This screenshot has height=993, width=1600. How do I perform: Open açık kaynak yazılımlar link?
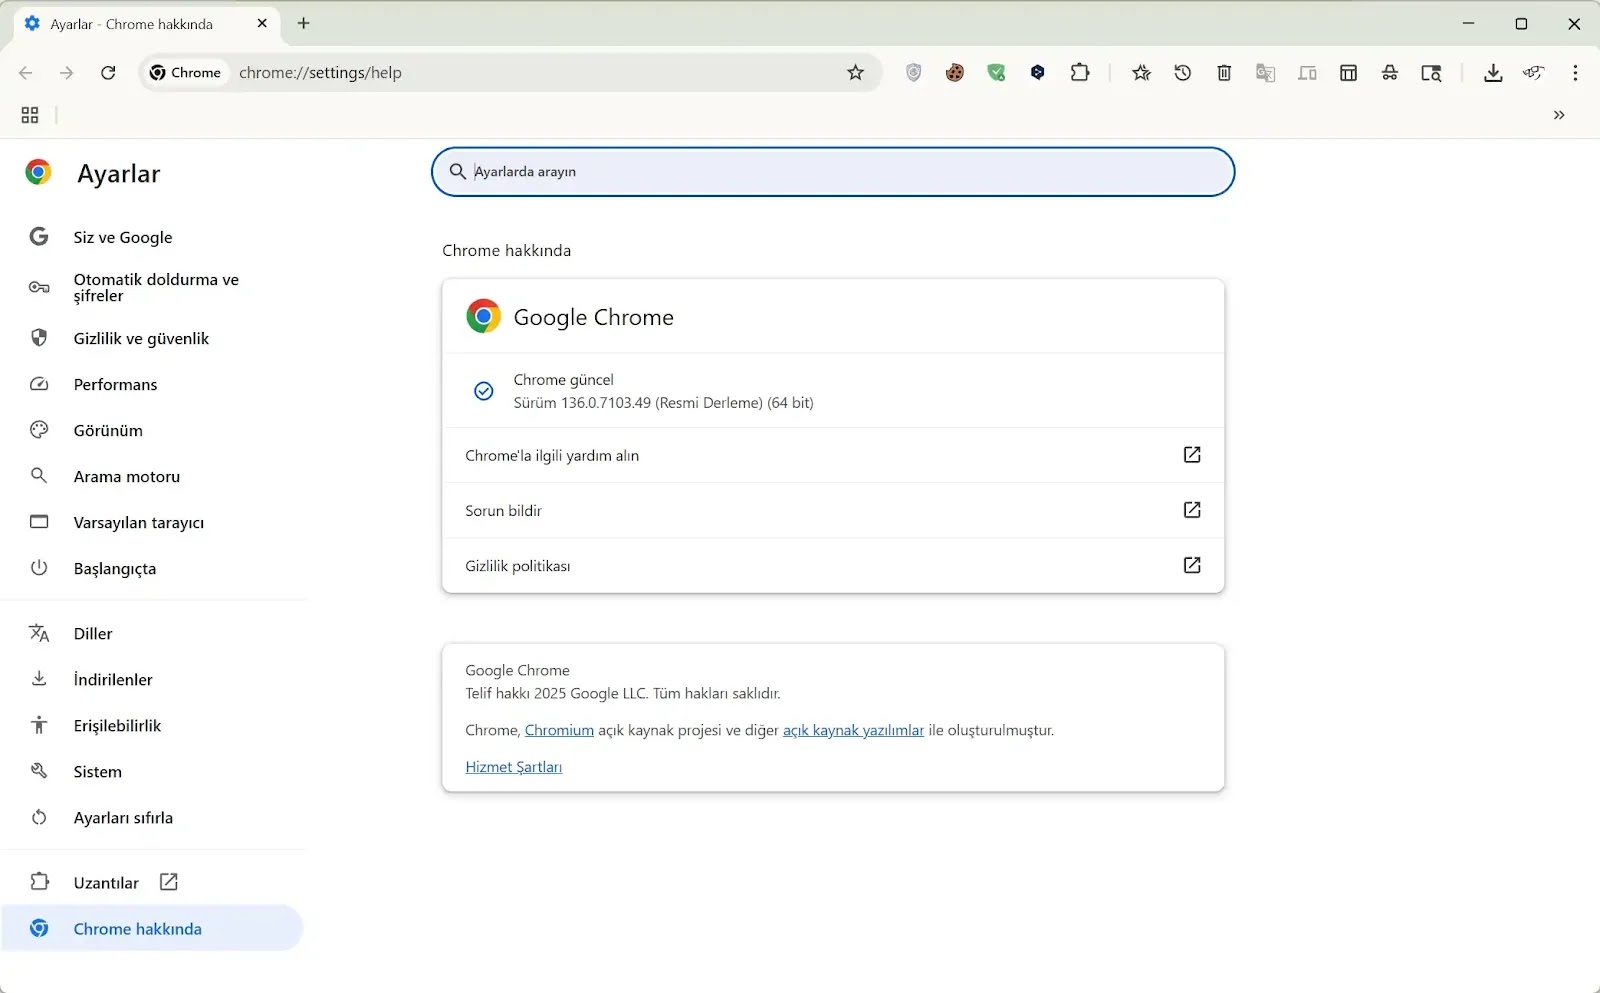click(x=853, y=730)
